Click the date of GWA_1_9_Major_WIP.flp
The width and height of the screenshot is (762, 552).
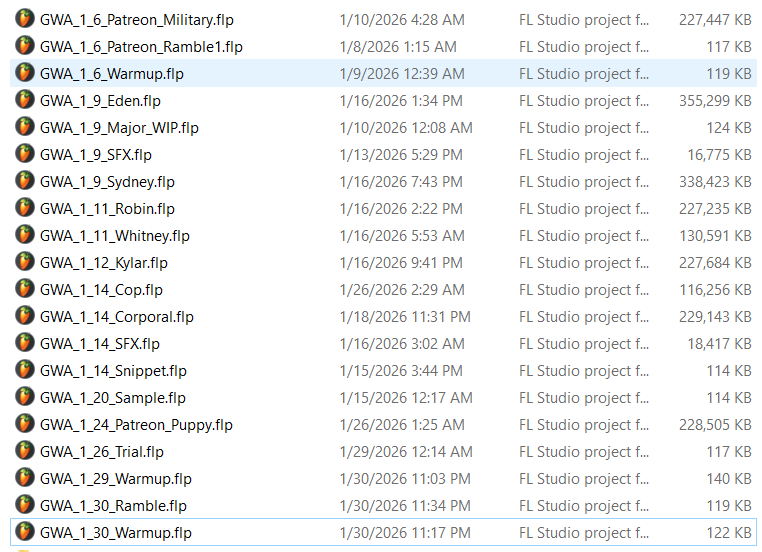406,127
